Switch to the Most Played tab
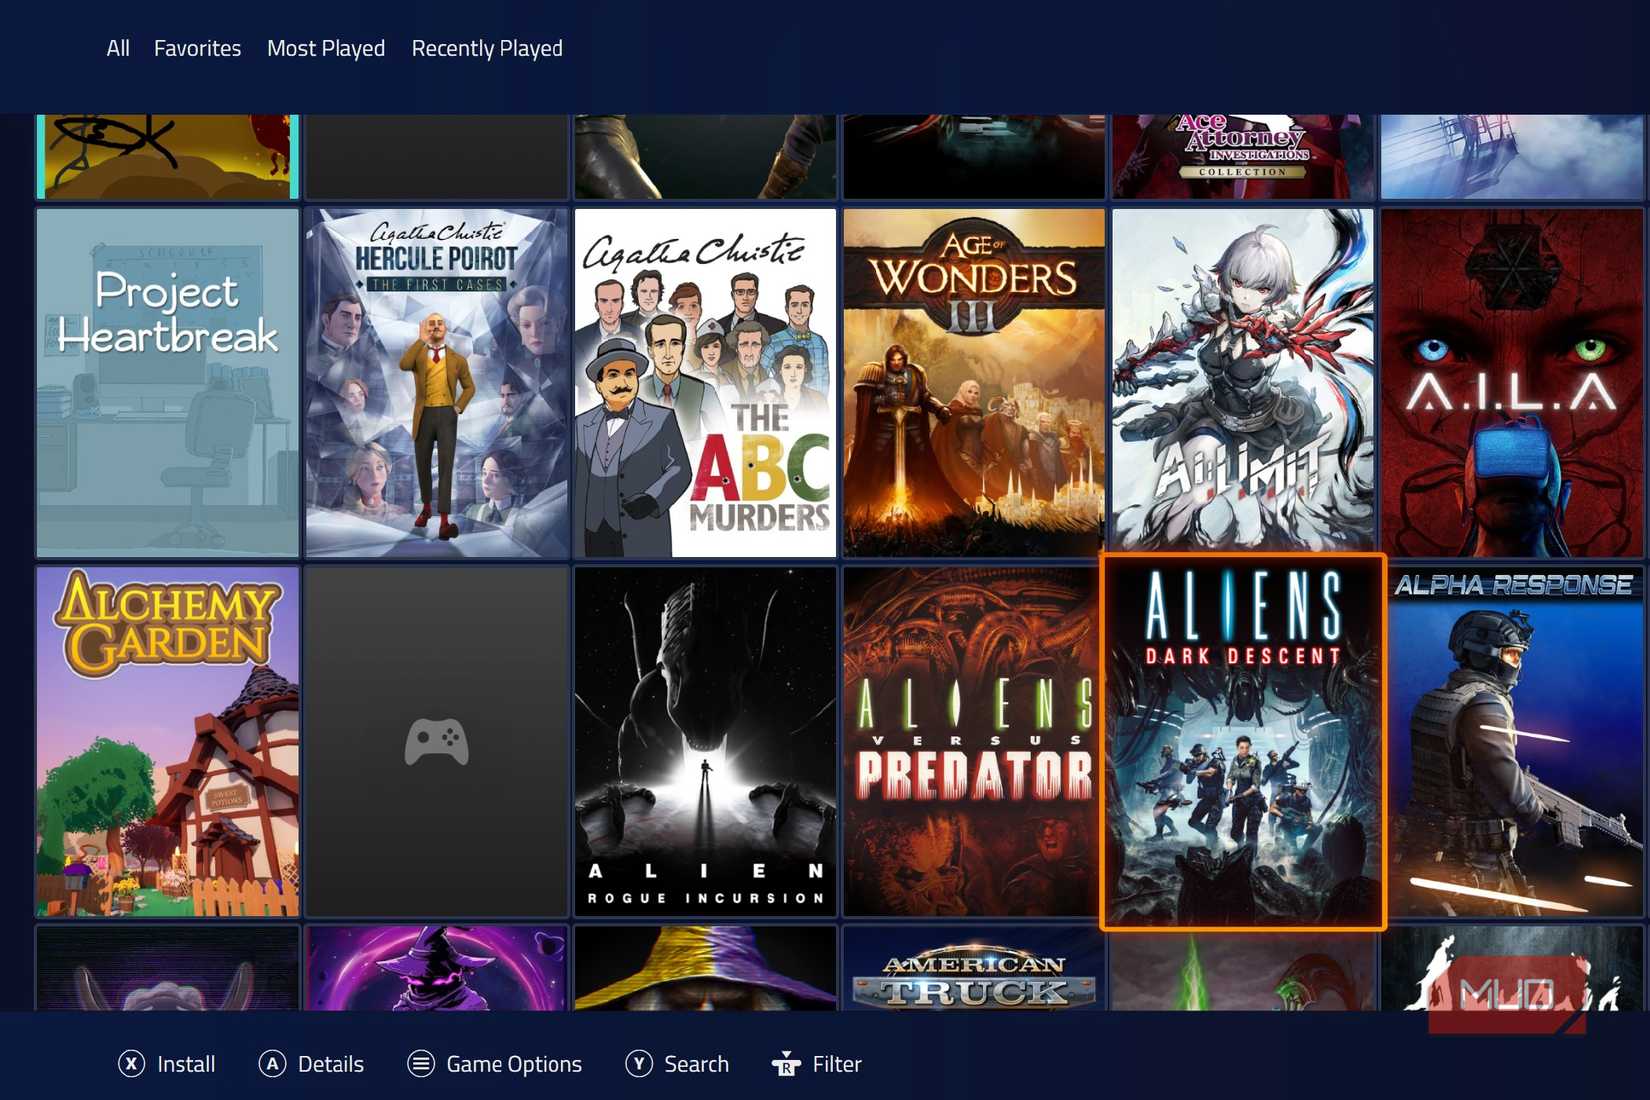This screenshot has height=1100, width=1650. pyautogui.click(x=326, y=47)
